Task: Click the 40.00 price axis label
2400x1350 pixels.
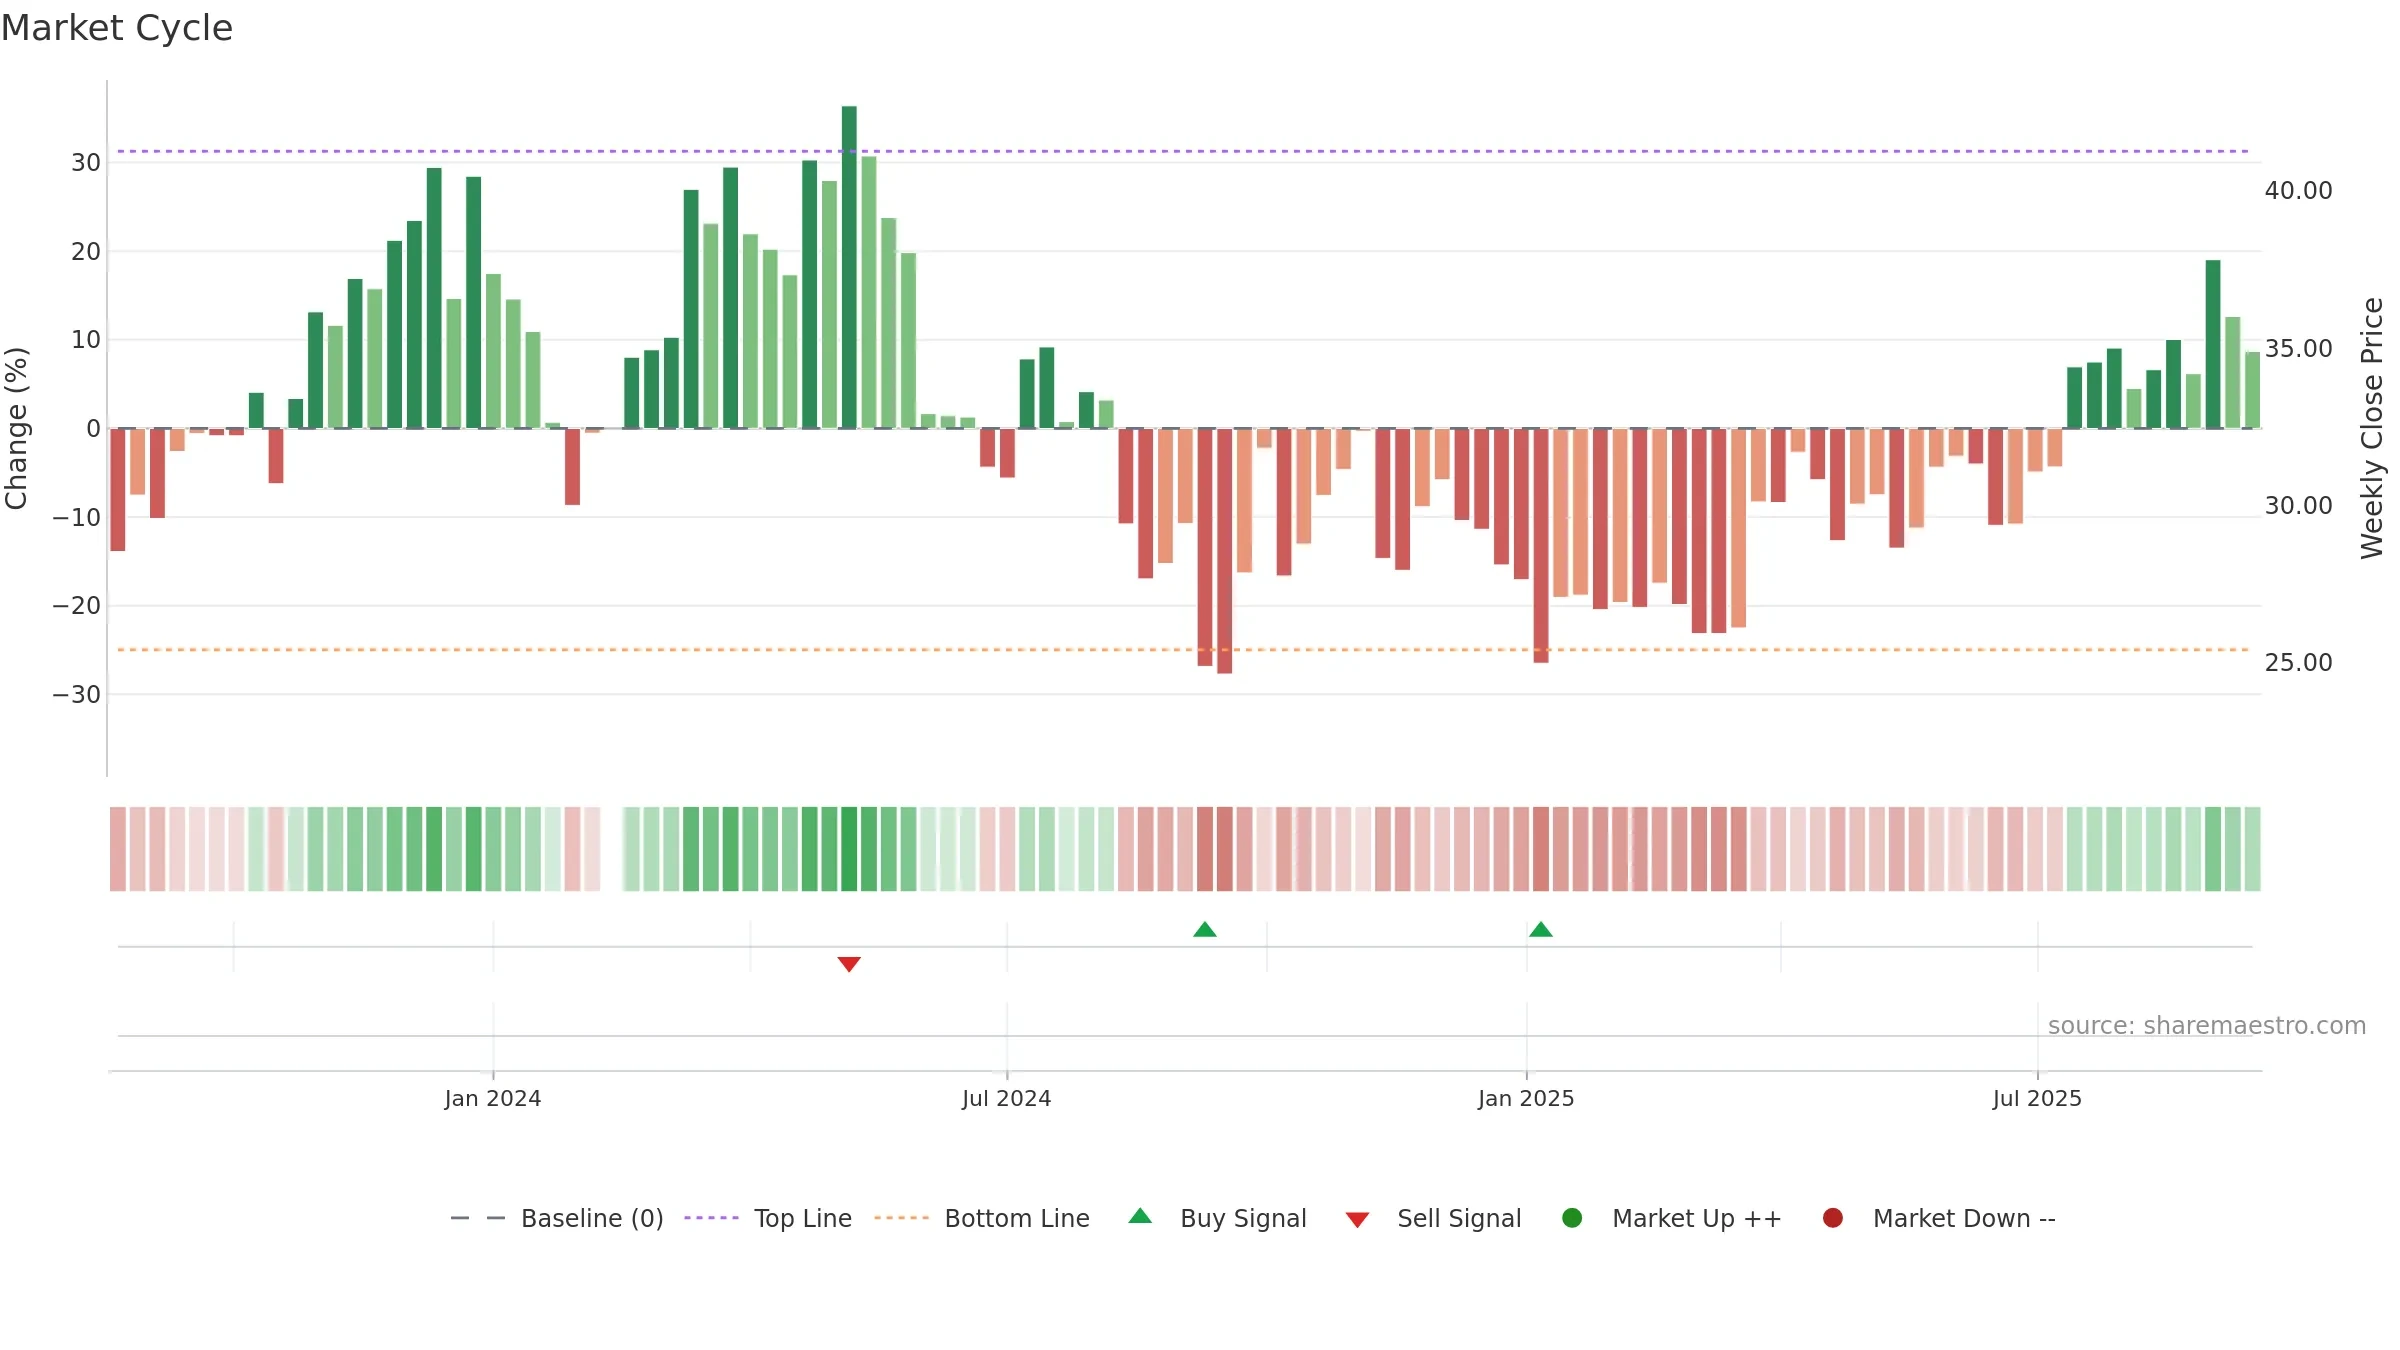Action: coord(2298,191)
